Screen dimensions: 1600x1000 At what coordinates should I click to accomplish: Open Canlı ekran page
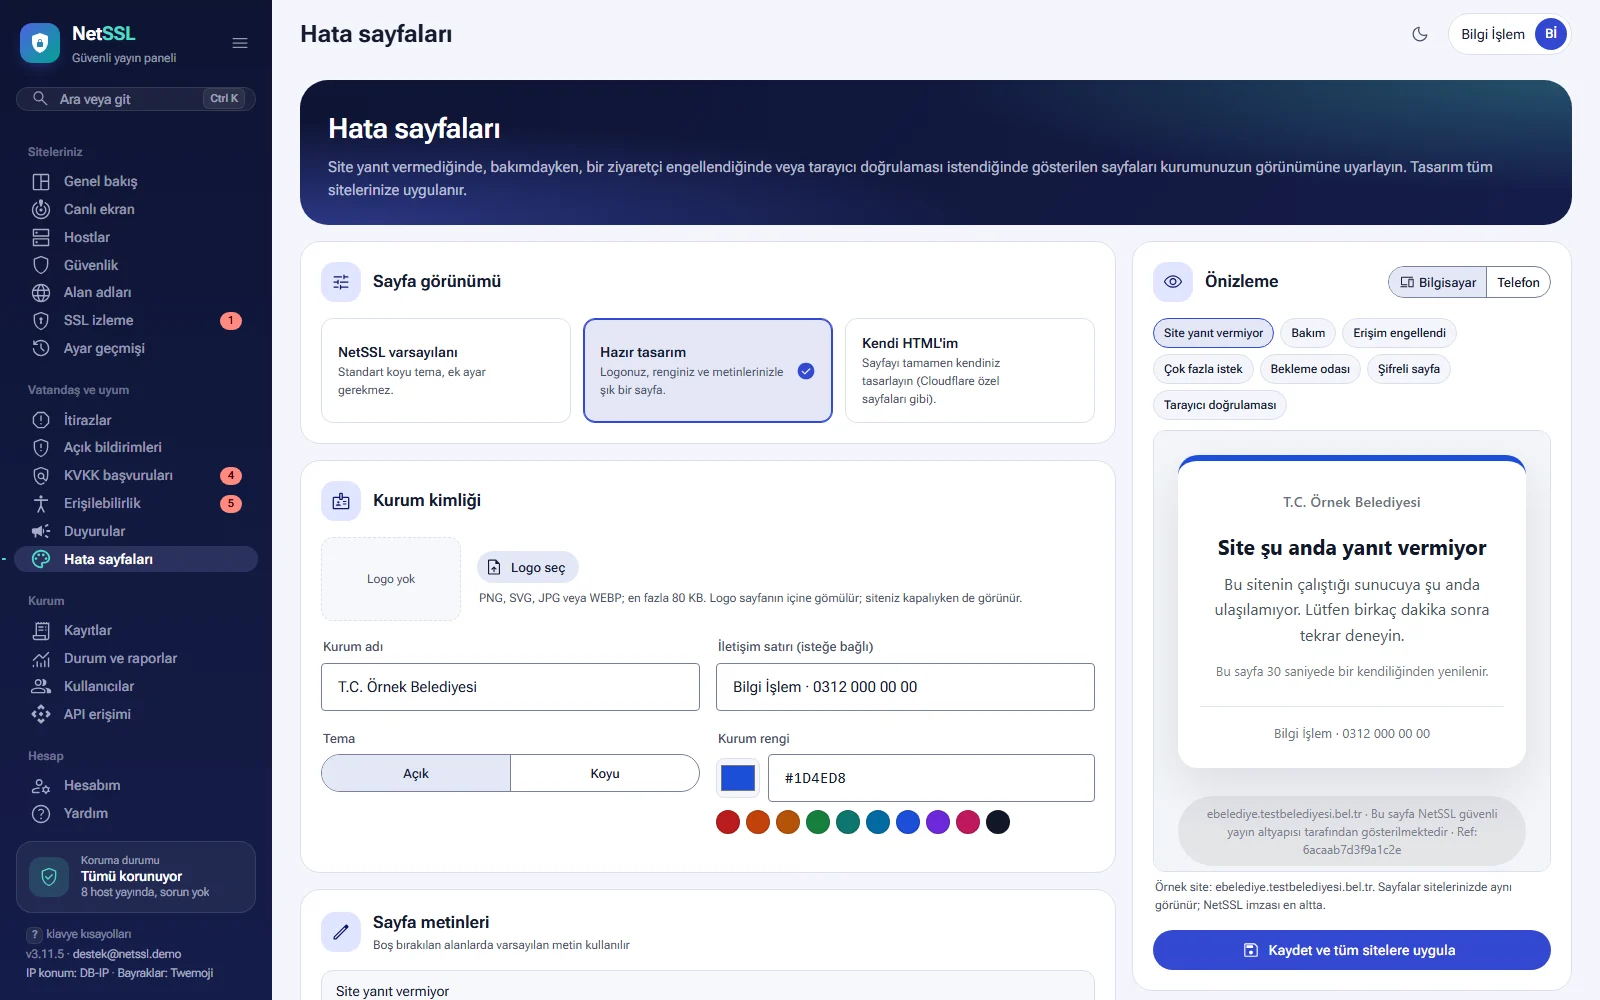[x=137, y=209]
